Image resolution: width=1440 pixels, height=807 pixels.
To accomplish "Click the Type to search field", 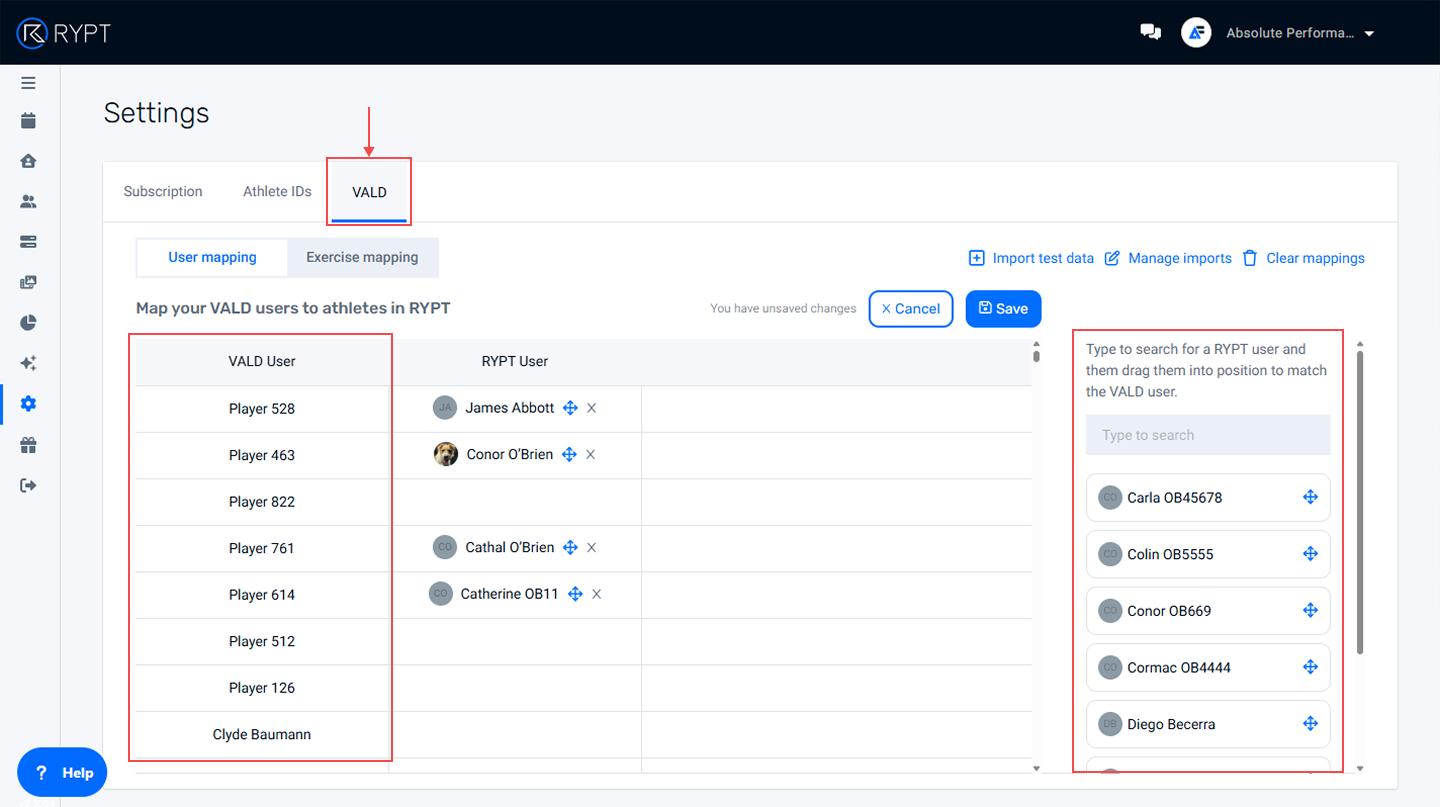I will coord(1208,435).
